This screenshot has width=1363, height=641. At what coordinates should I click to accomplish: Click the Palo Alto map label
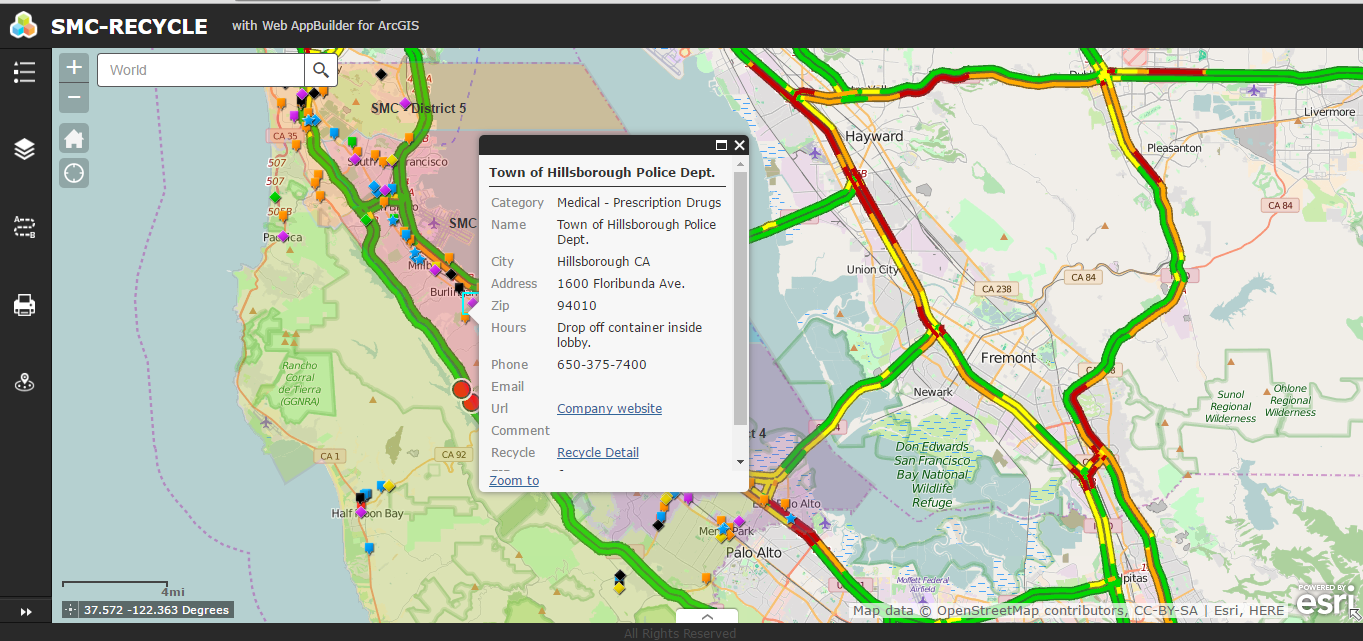coord(754,552)
